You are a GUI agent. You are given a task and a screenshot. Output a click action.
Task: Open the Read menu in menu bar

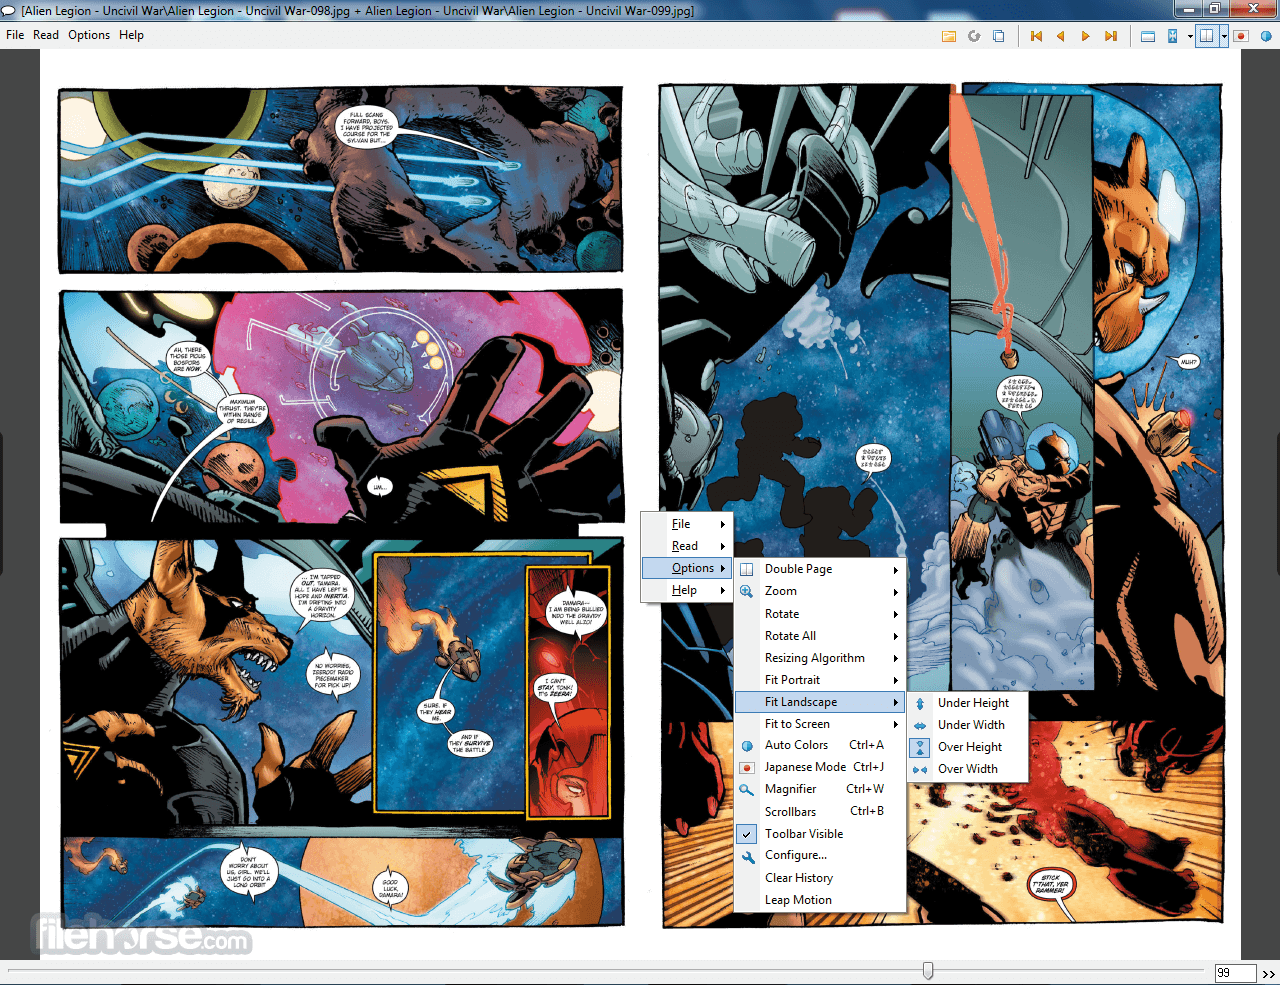(x=46, y=35)
